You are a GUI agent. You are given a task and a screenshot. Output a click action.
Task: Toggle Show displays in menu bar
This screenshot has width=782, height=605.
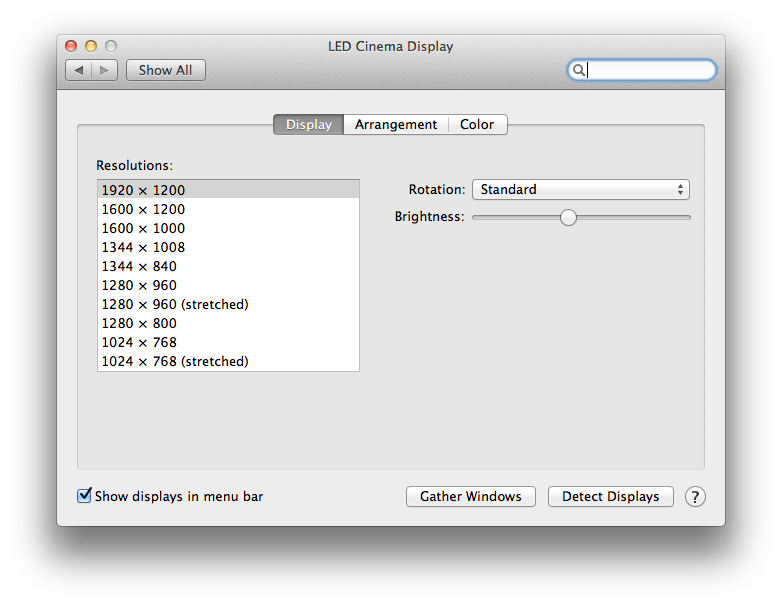click(85, 496)
